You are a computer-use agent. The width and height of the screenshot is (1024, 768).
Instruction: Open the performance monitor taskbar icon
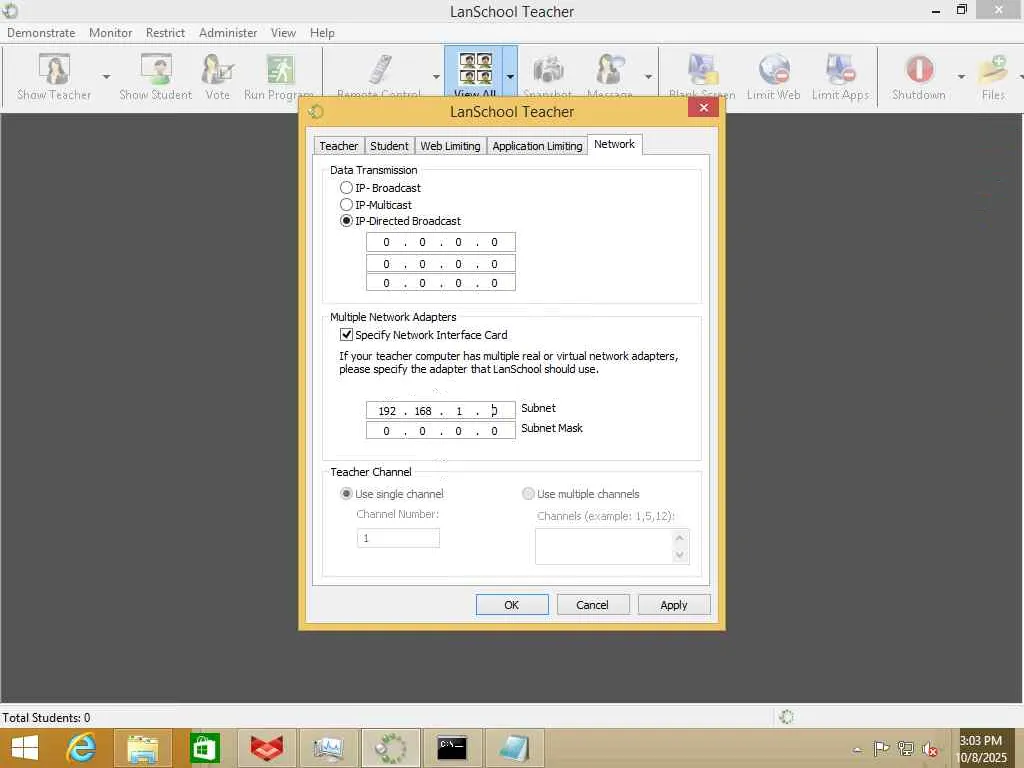(328, 748)
